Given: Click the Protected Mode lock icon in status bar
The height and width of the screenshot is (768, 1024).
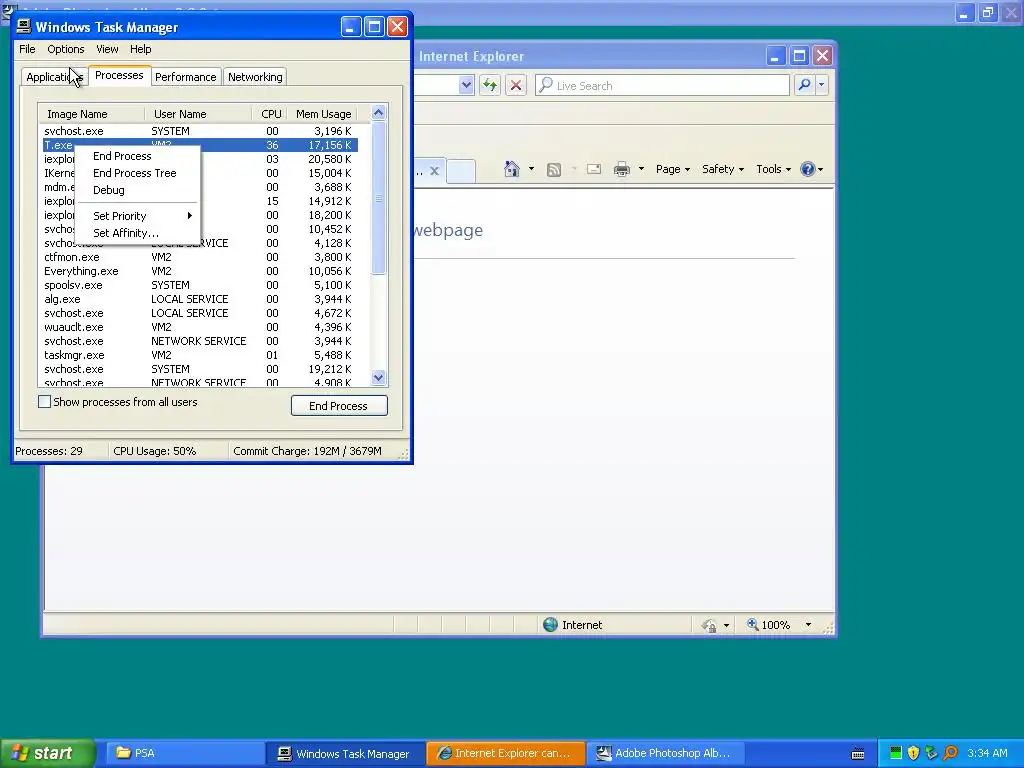Looking at the screenshot, I should 709,625.
